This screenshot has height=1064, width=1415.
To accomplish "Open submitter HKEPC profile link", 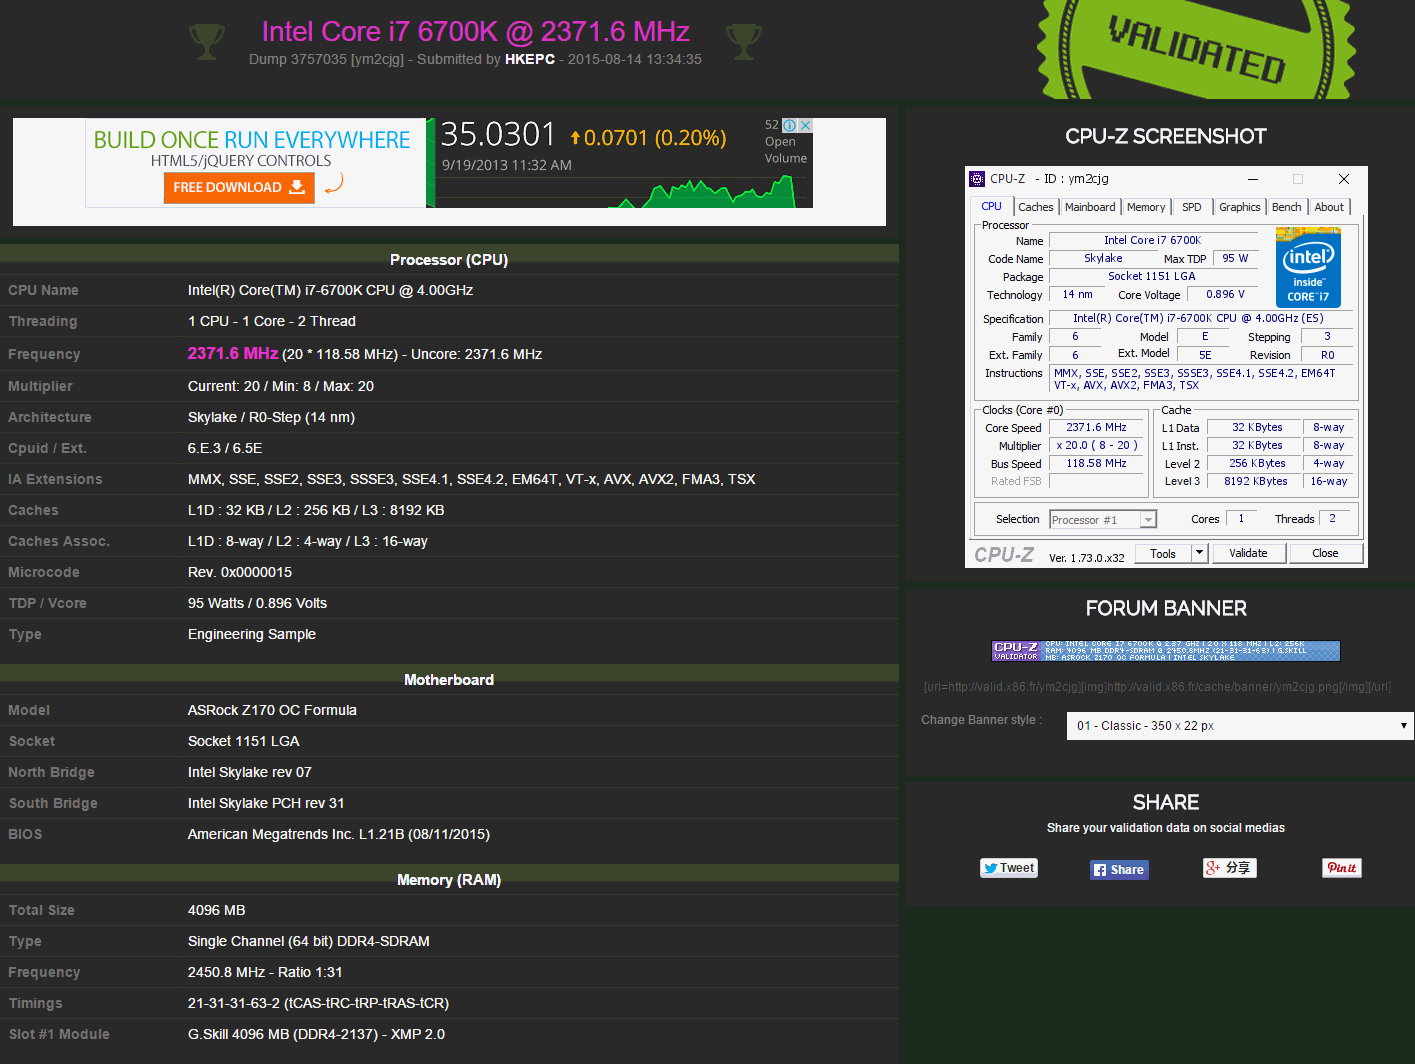I will (530, 59).
